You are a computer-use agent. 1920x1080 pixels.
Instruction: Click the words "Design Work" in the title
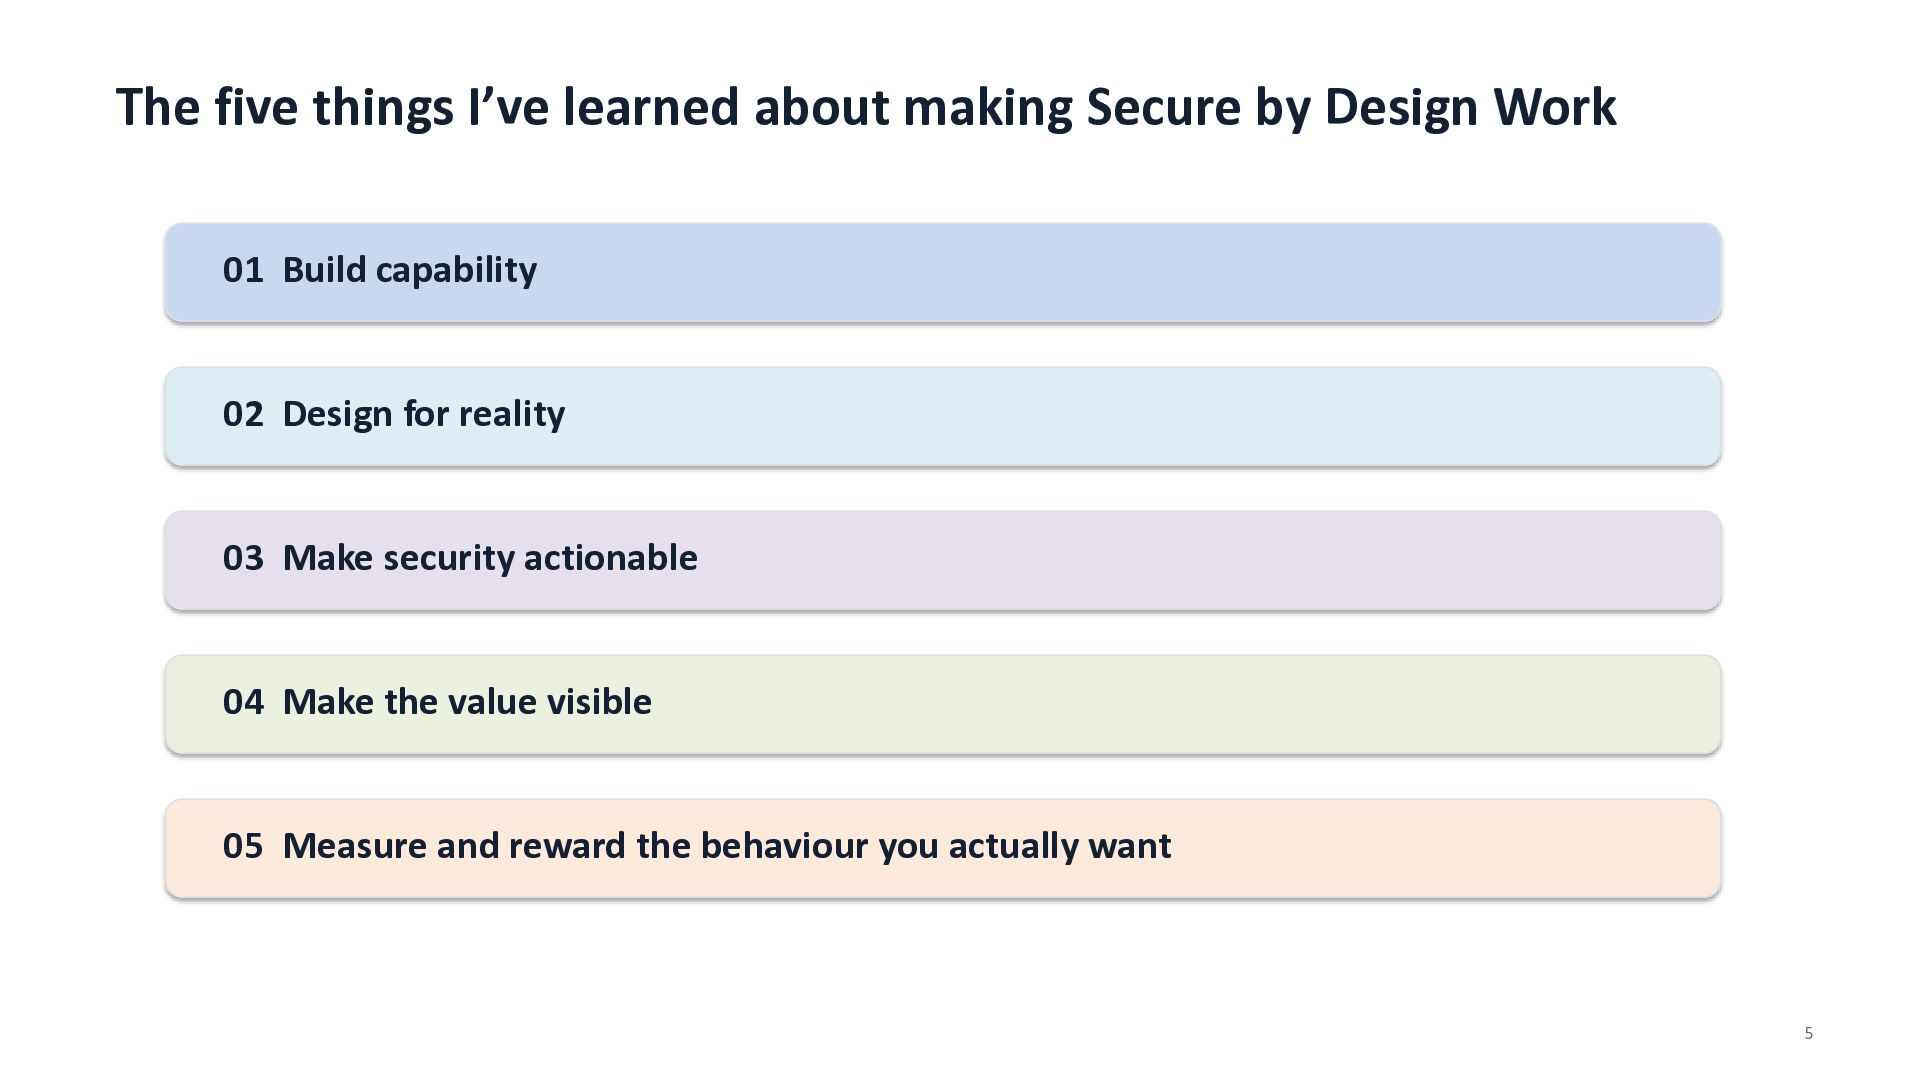point(1470,108)
